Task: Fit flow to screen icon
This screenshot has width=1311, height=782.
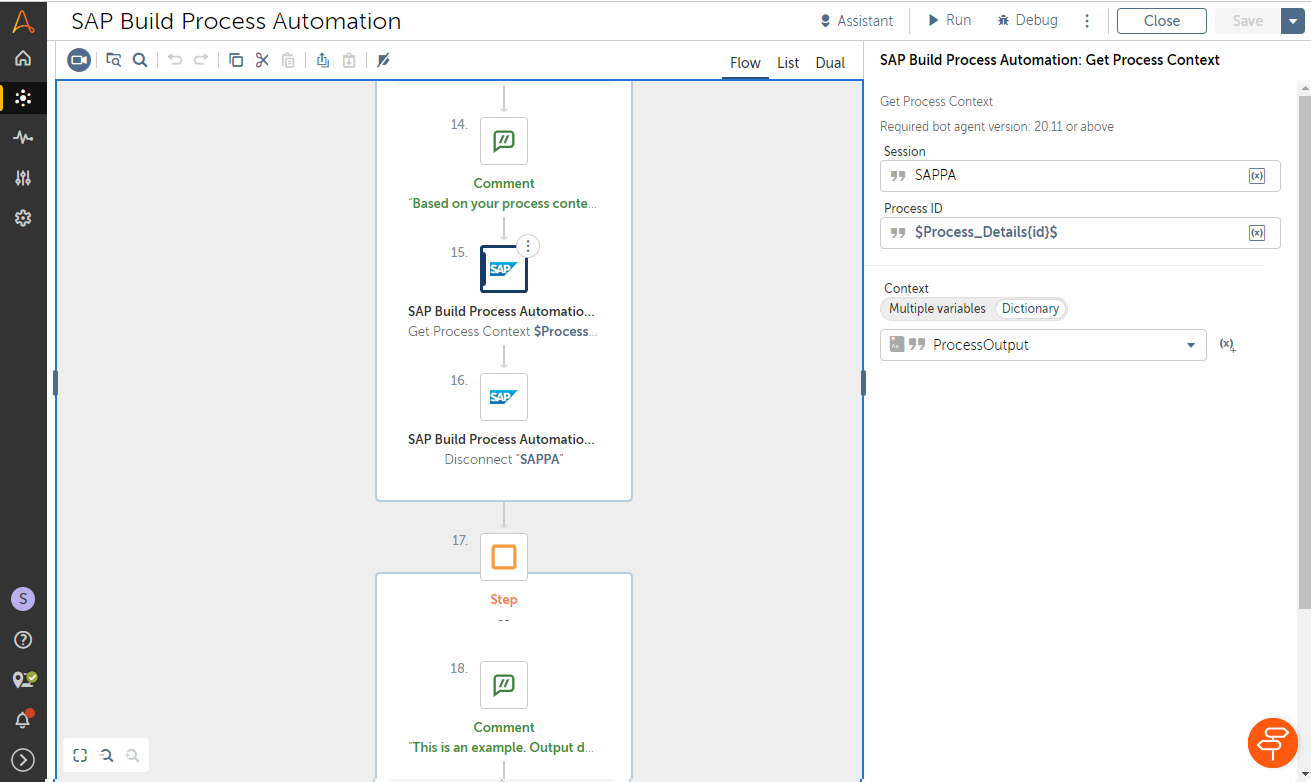Action: pos(80,755)
